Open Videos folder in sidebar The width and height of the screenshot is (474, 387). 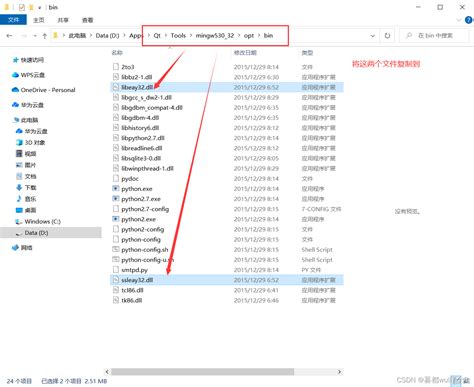click(26, 154)
